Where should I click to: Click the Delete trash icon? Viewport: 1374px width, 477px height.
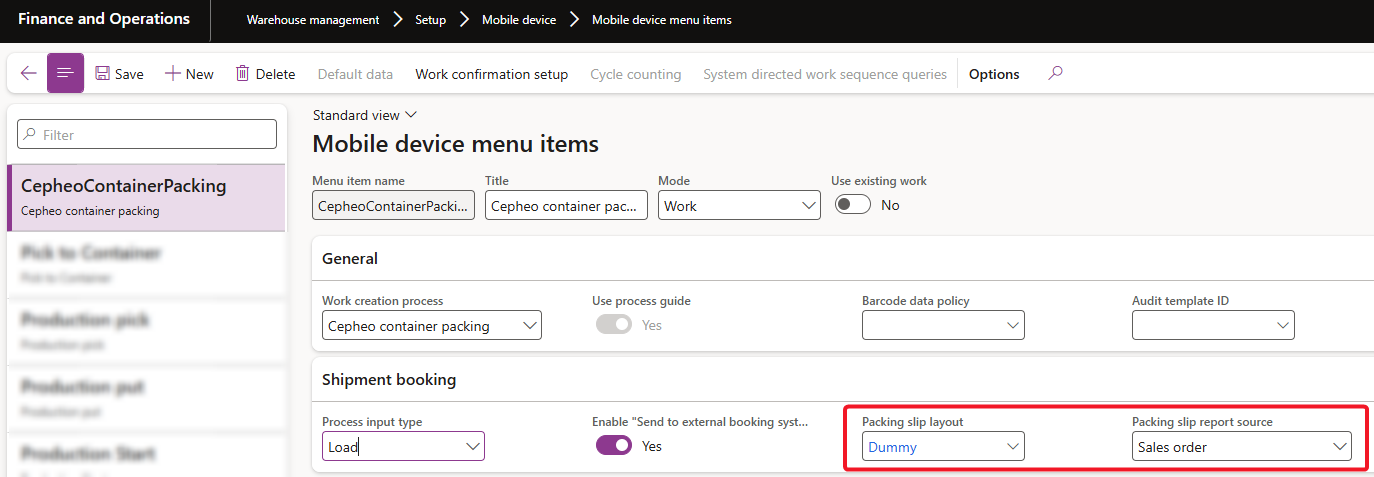(243, 74)
